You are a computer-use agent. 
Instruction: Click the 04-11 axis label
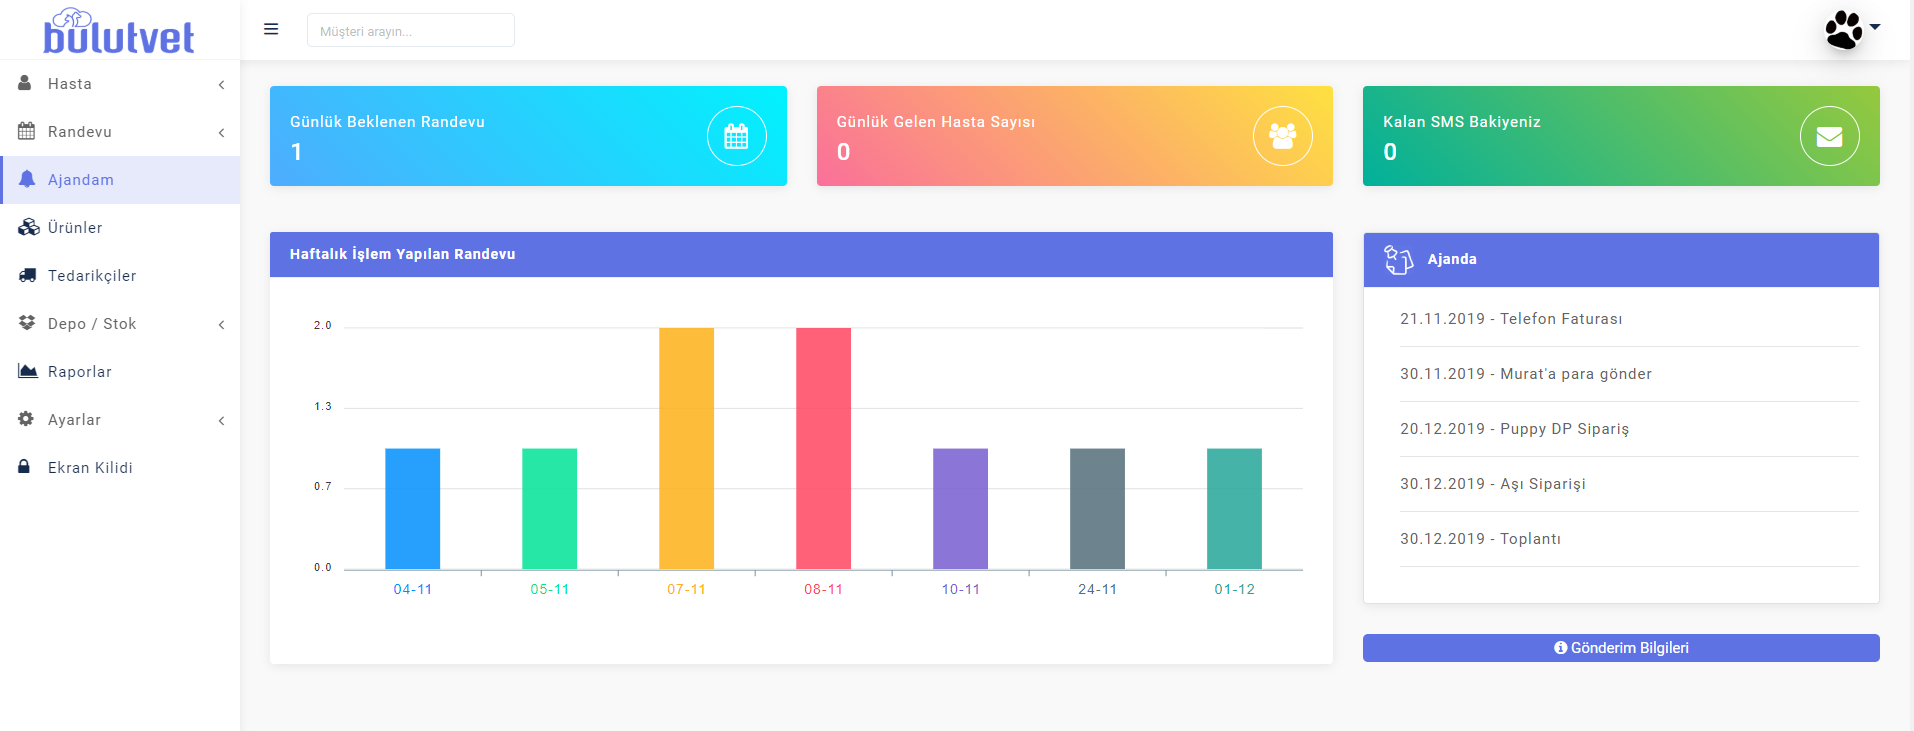[x=413, y=590]
